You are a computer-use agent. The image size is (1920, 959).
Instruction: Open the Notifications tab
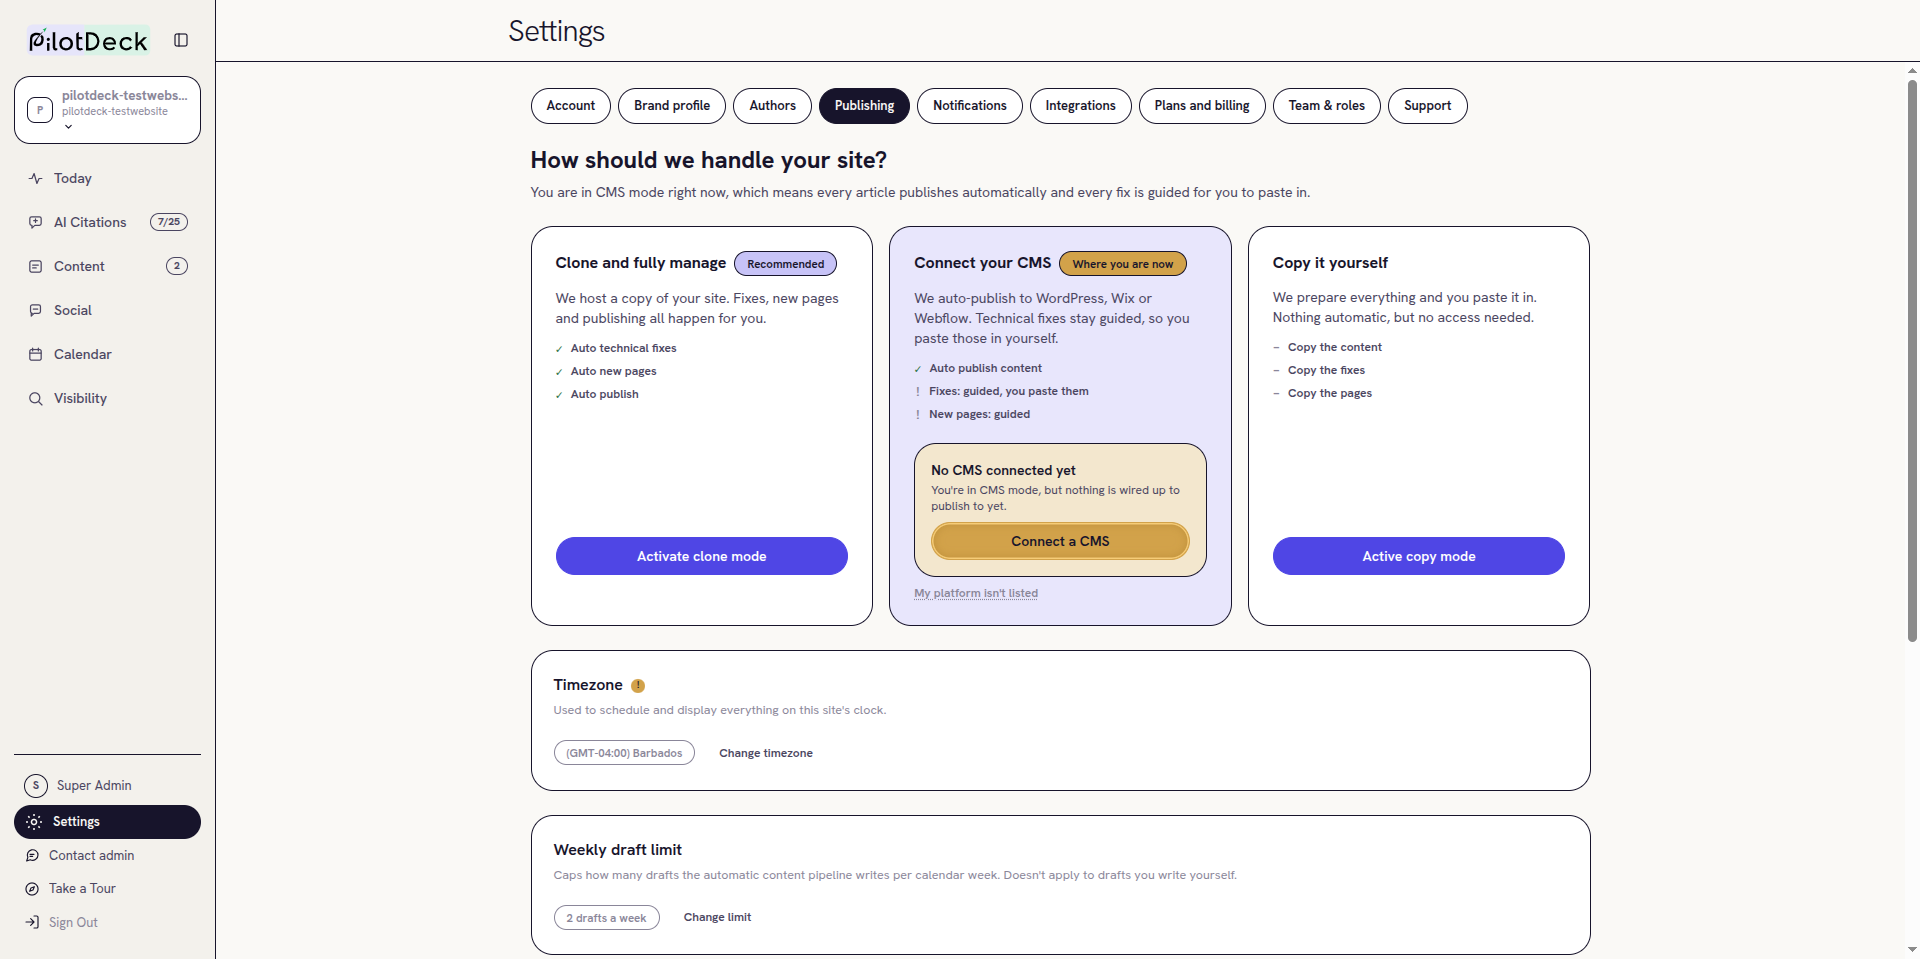coord(970,106)
